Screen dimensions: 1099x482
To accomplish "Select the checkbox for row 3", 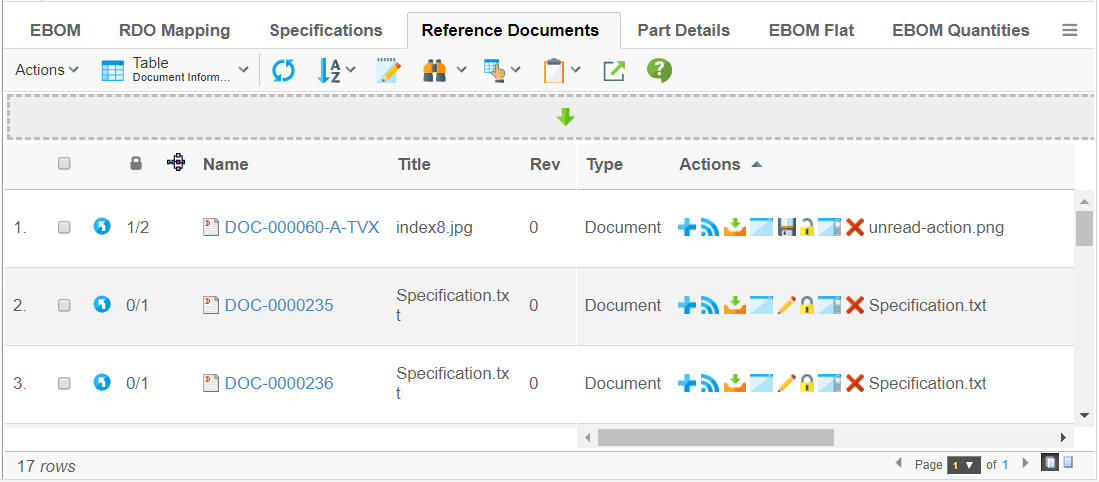I will pos(64,384).
